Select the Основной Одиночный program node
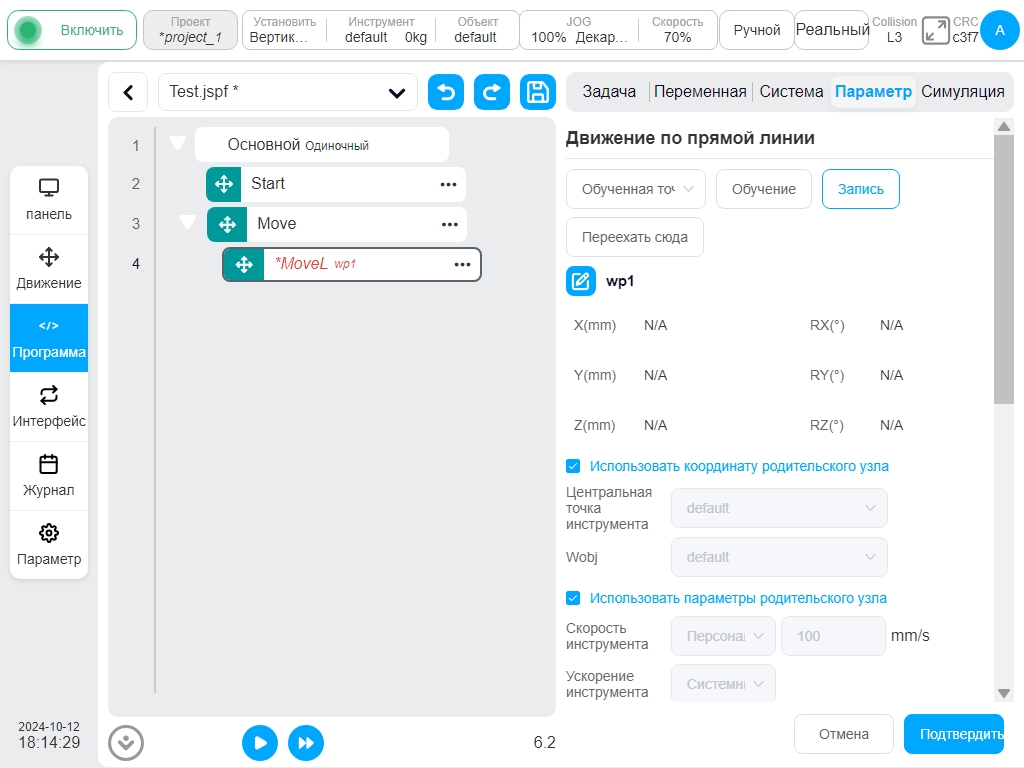Image resolution: width=1024 pixels, height=768 pixels. coord(322,144)
